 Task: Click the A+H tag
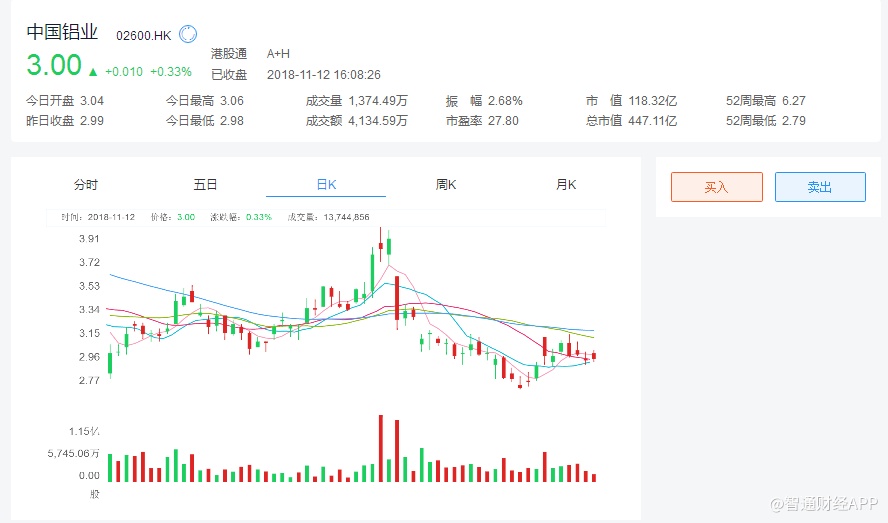click(278, 53)
